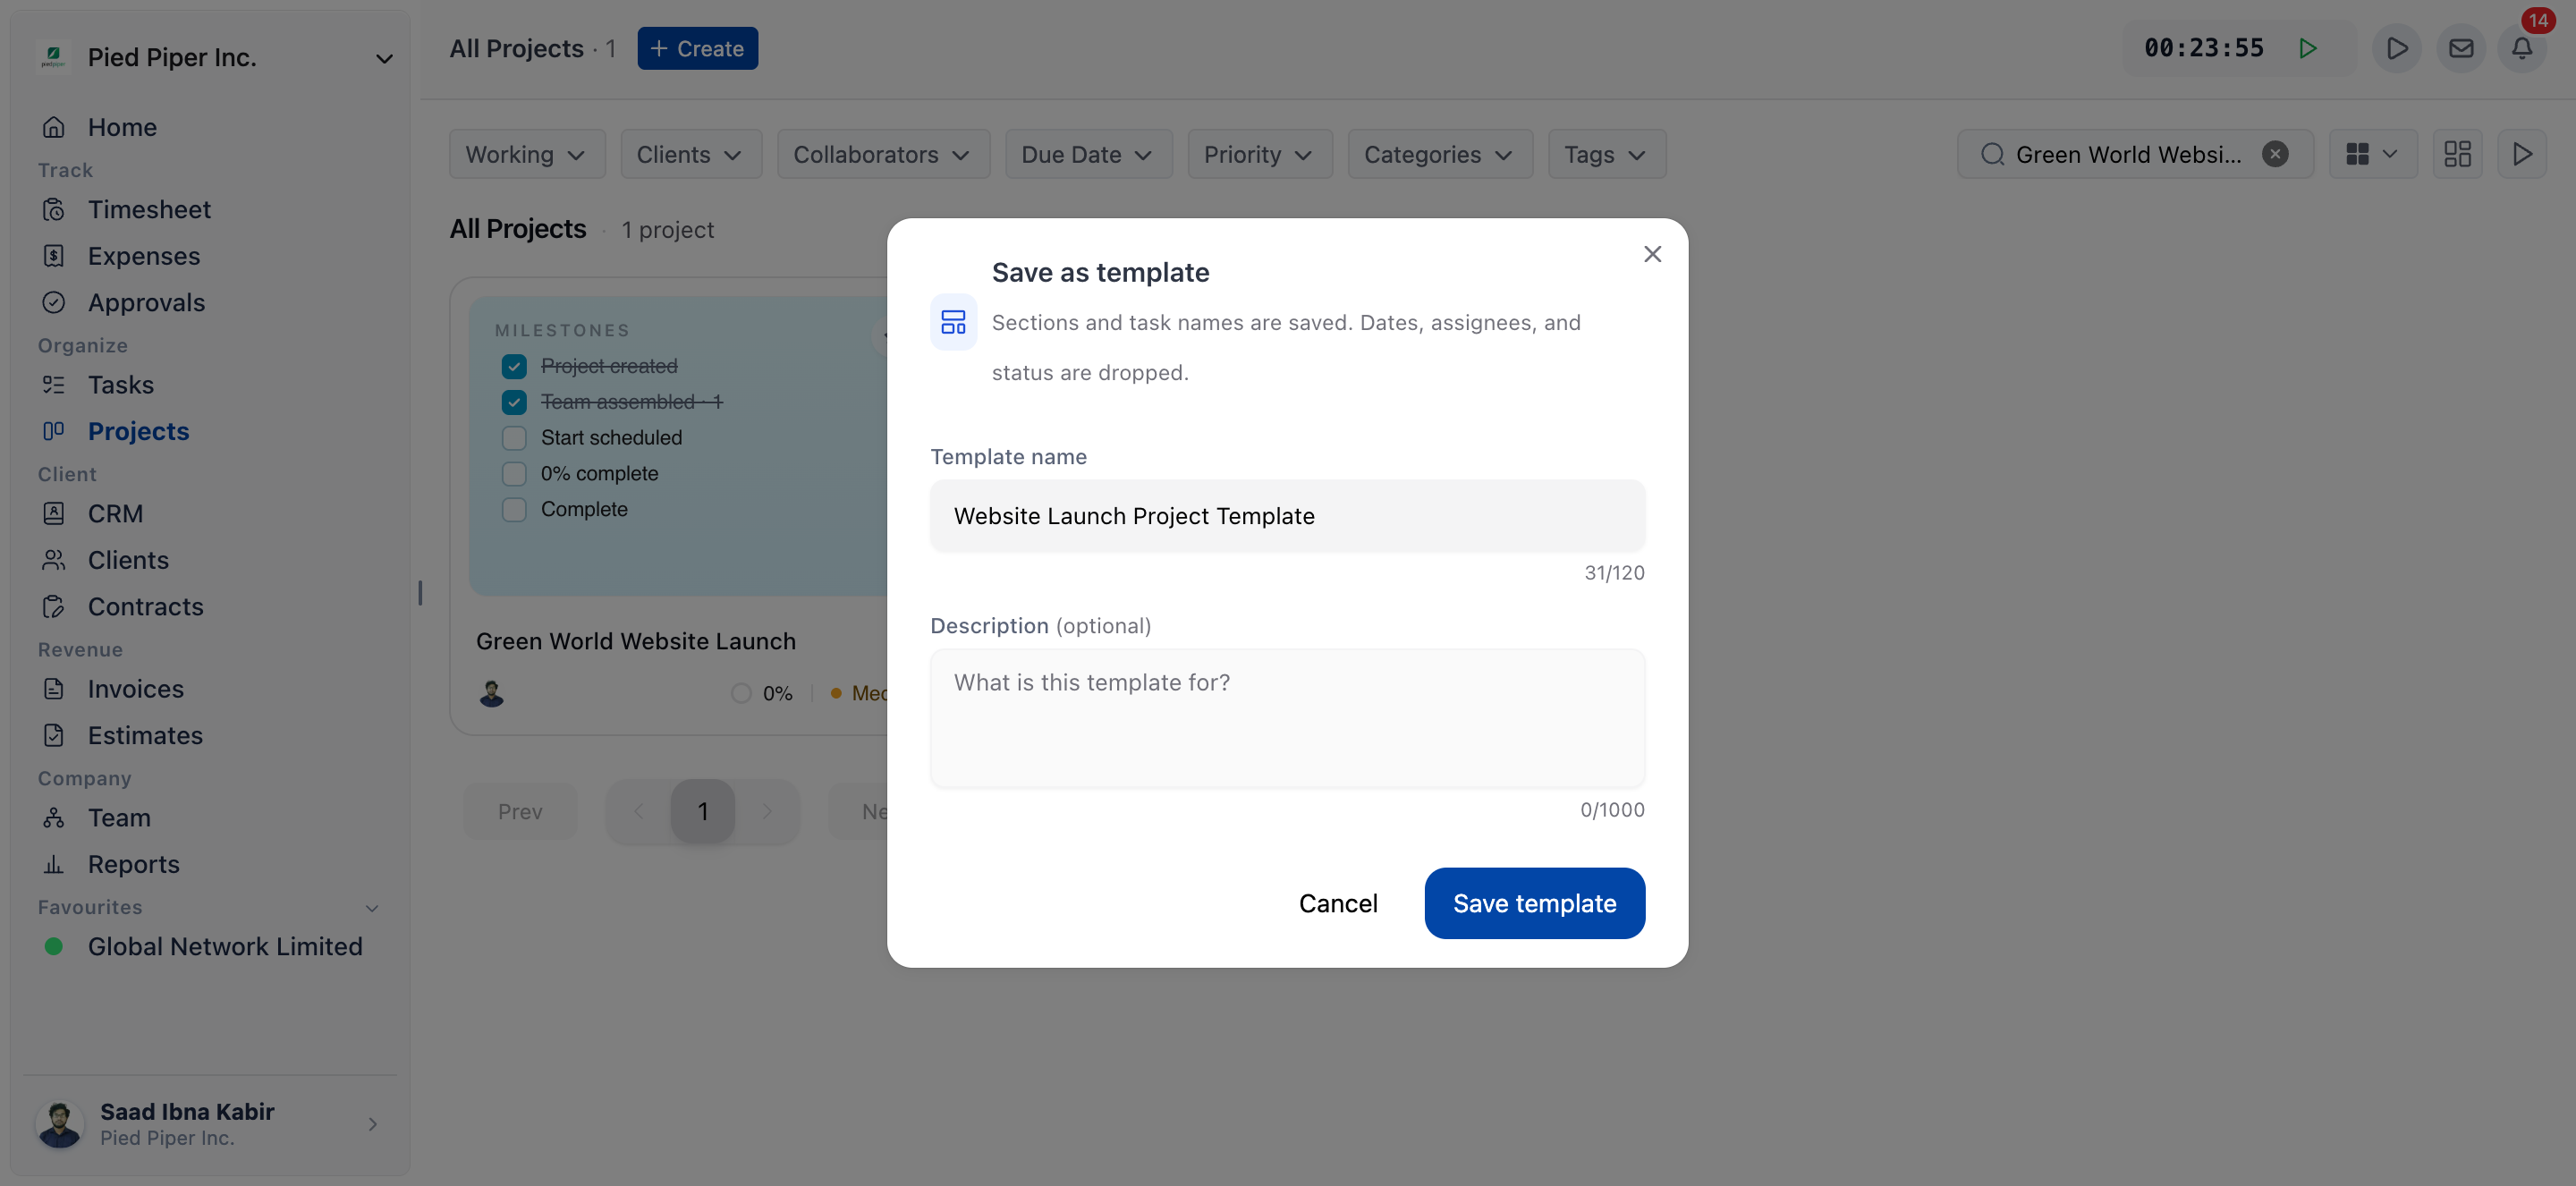Click the Invoices document icon
The width and height of the screenshot is (2576, 1186).
pyautogui.click(x=54, y=689)
